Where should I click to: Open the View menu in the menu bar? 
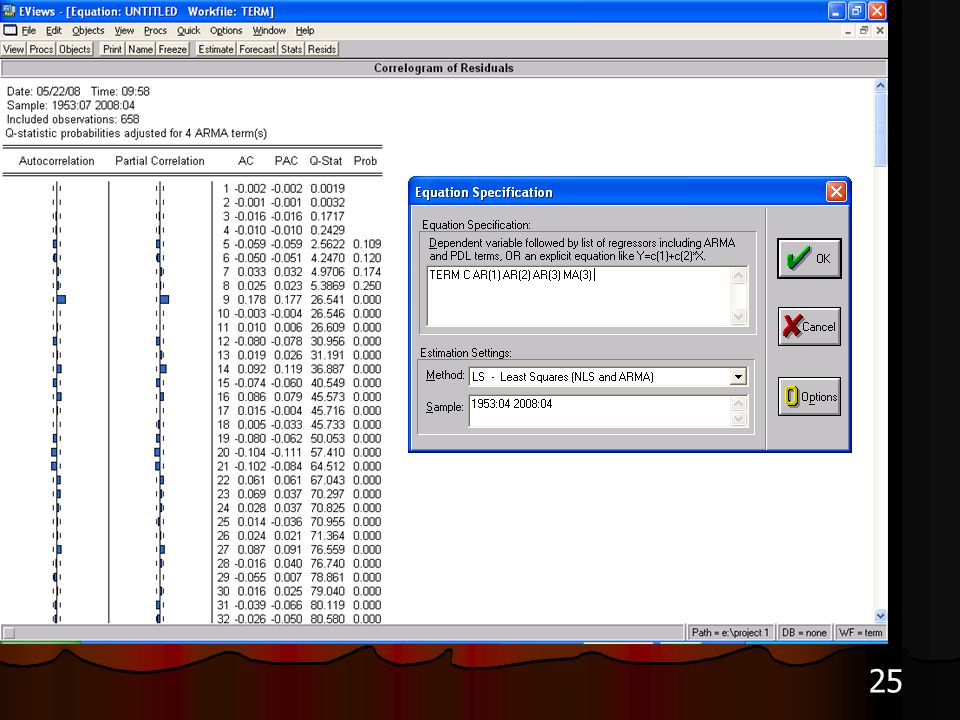(124, 31)
